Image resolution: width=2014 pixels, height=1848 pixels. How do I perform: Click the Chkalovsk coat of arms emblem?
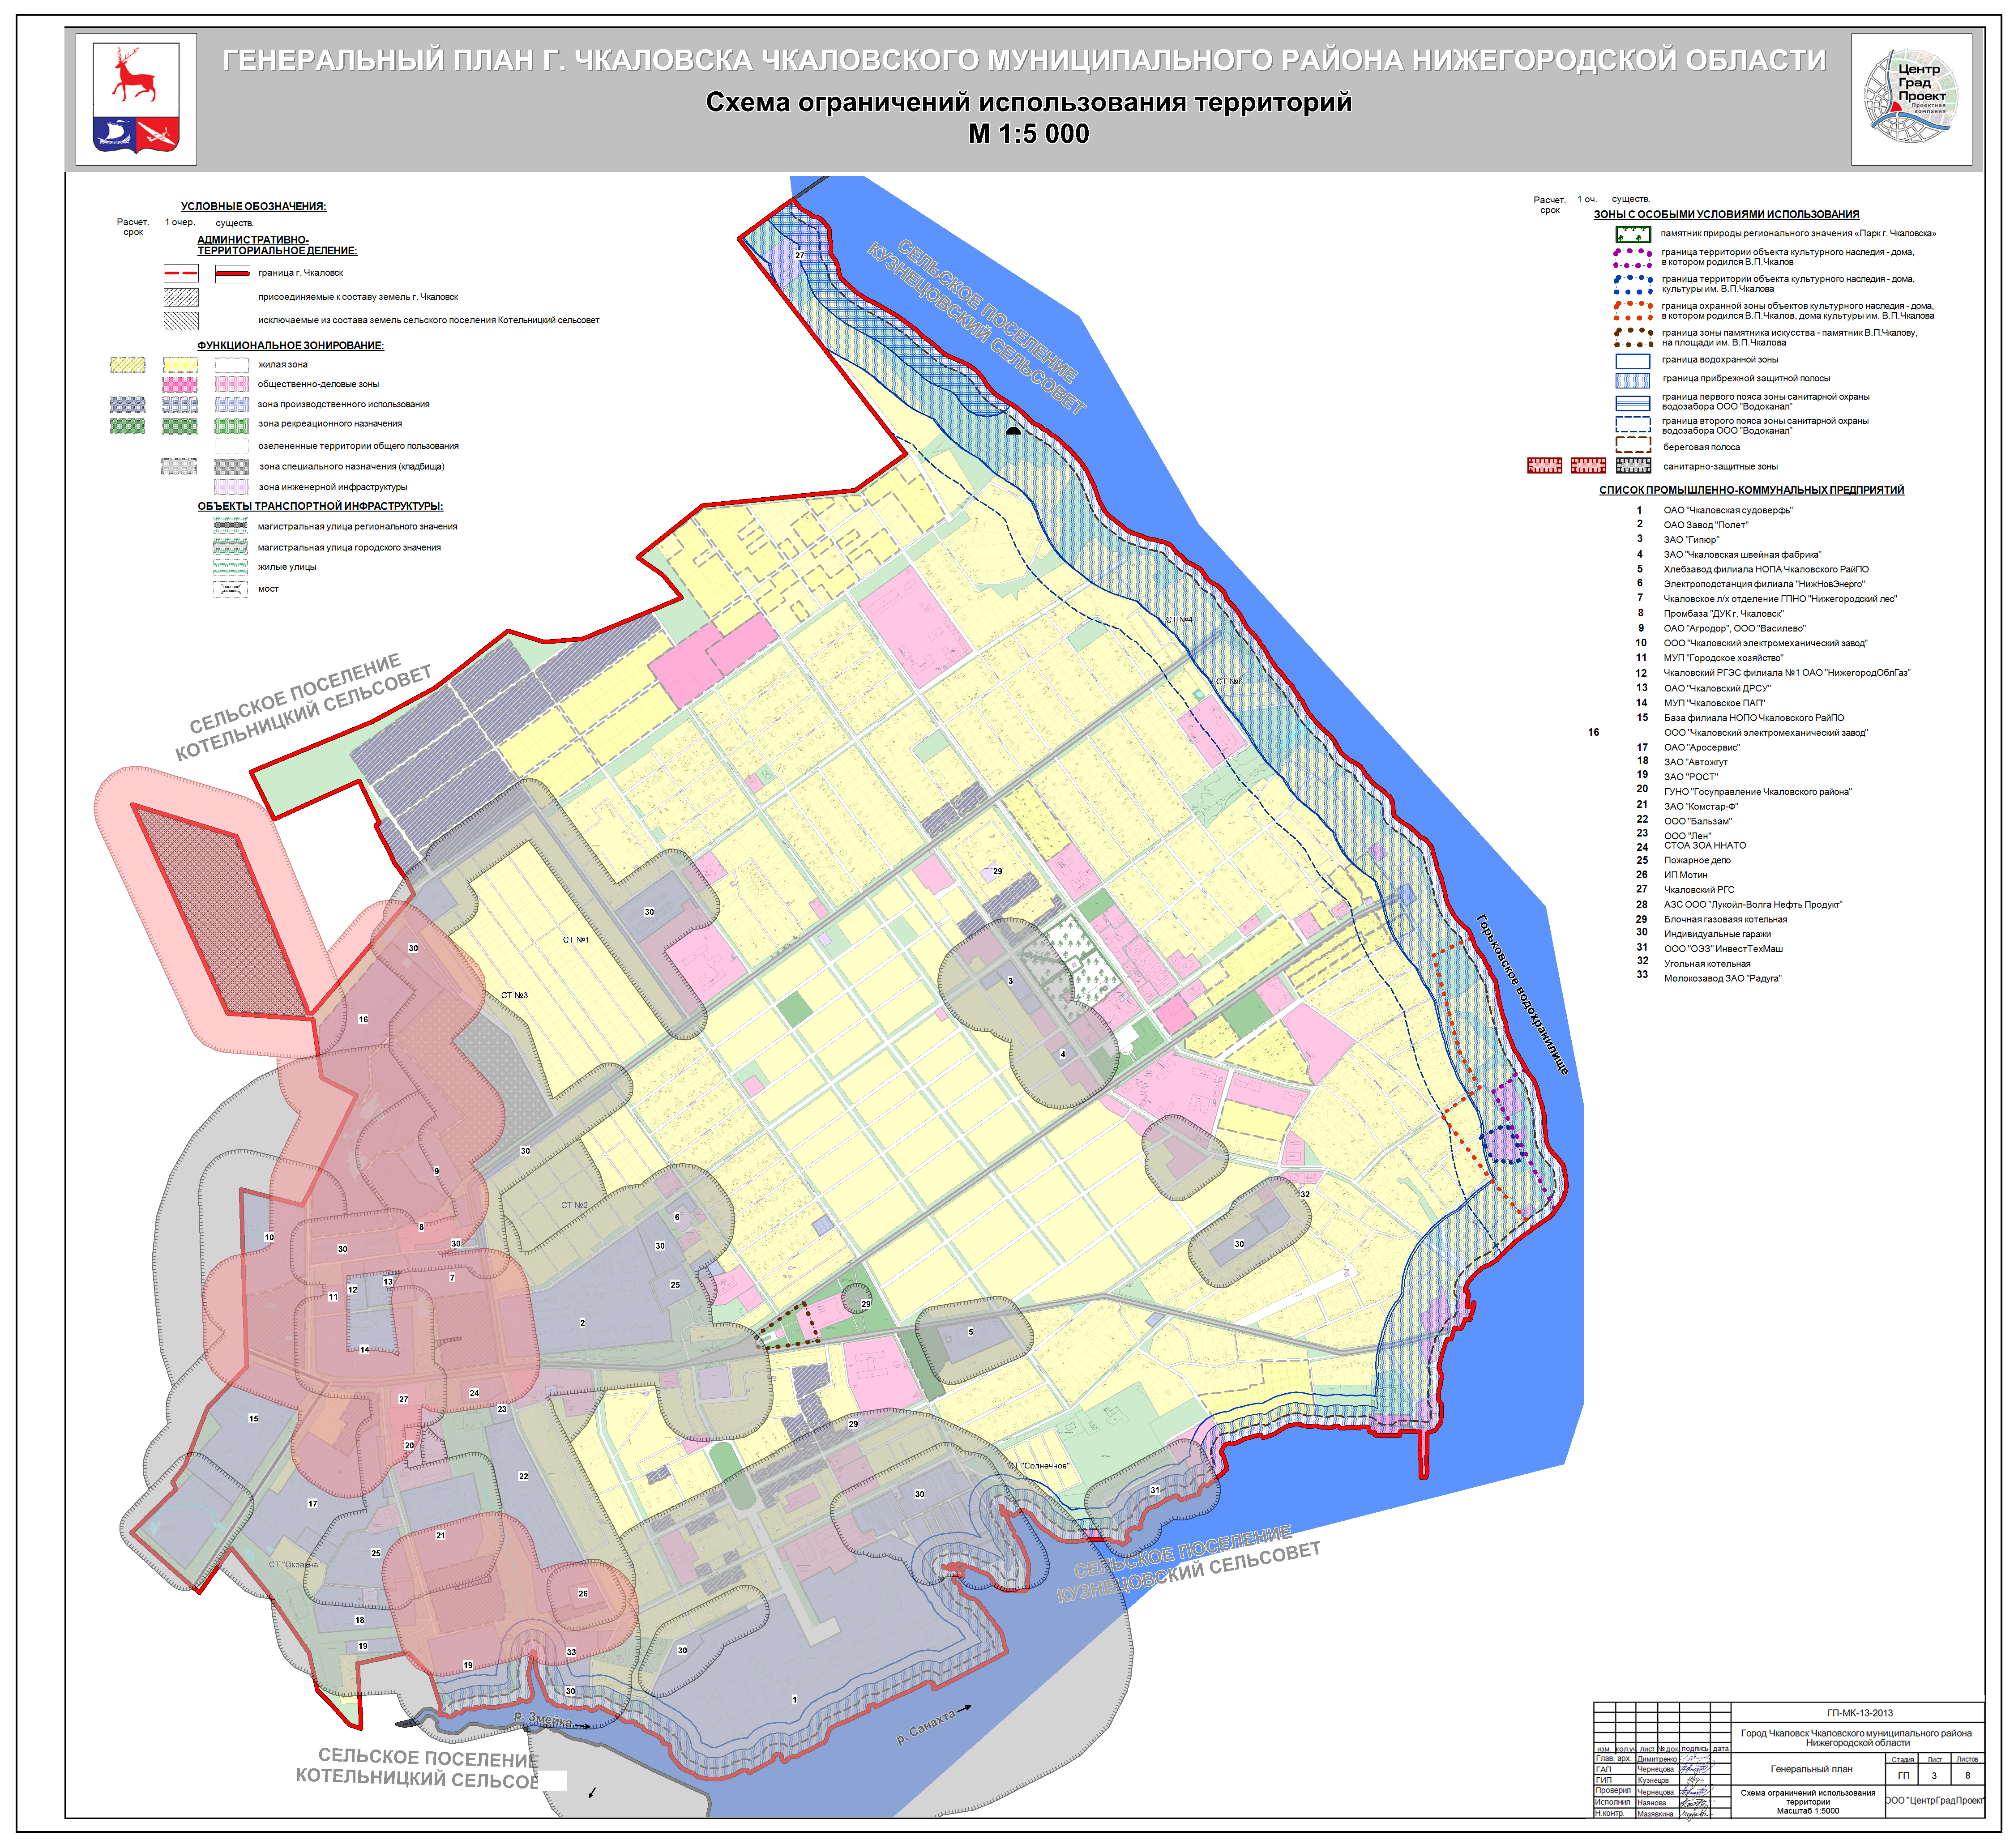[136, 98]
